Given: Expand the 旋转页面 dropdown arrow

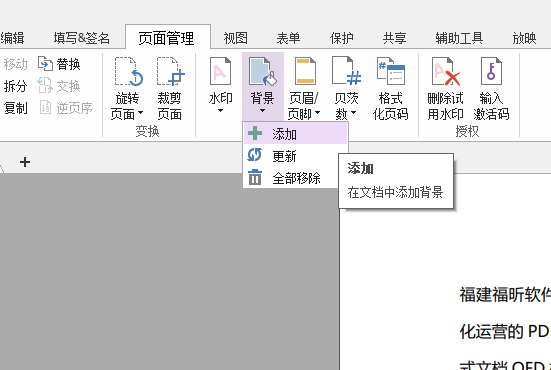Looking at the screenshot, I should tap(141, 113).
